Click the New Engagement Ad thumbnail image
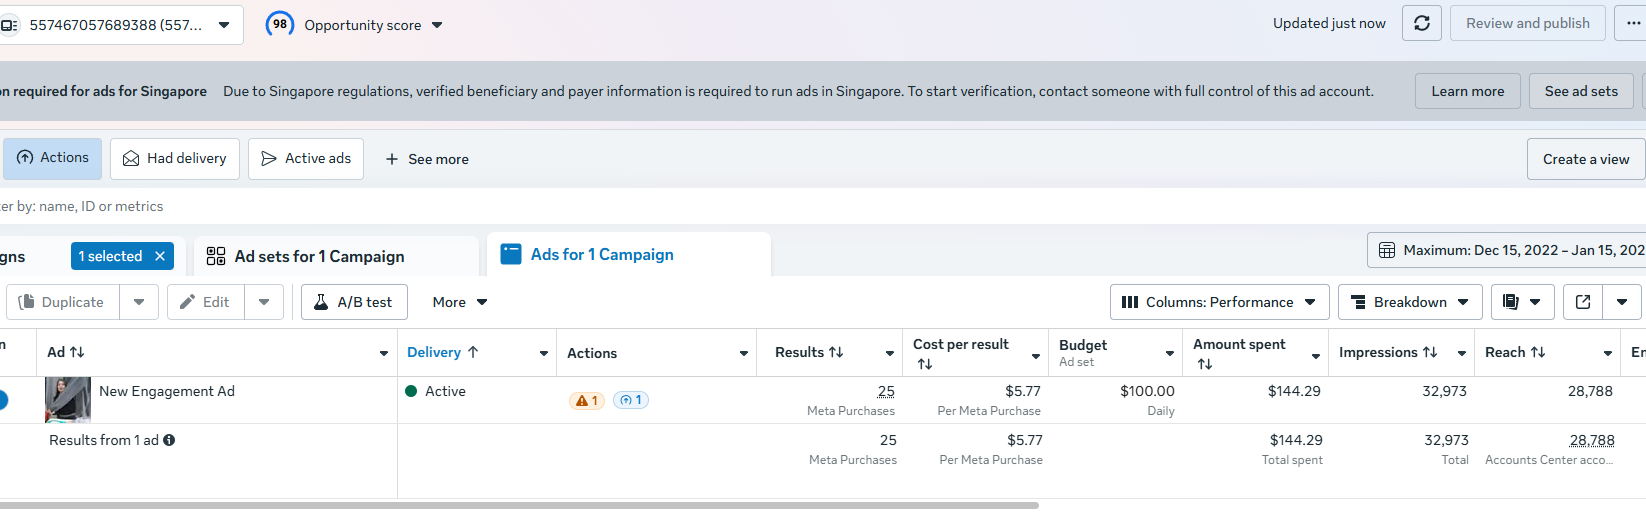The height and width of the screenshot is (512, 1646). [x=68, y=400]
